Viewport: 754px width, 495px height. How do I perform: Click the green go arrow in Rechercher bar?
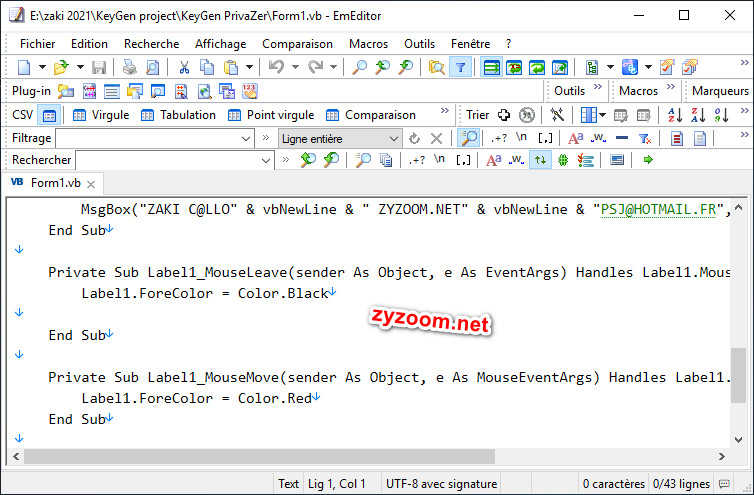click(648, 160)
